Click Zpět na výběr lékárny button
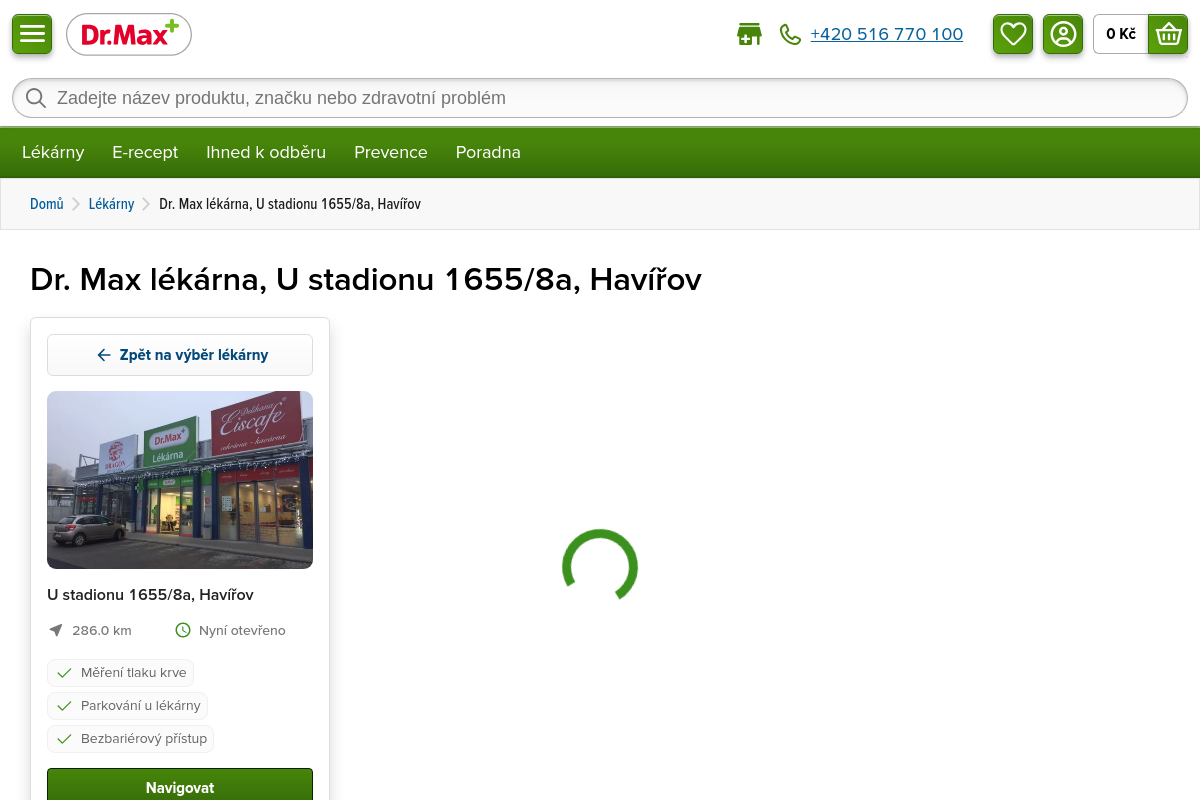The image size is (1200, 800). tap(180, 355)
